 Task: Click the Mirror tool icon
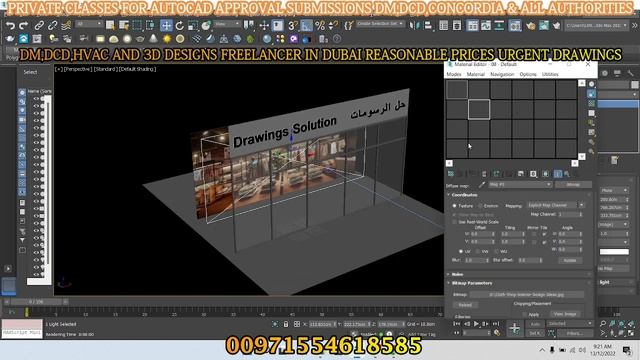point(414,26)
